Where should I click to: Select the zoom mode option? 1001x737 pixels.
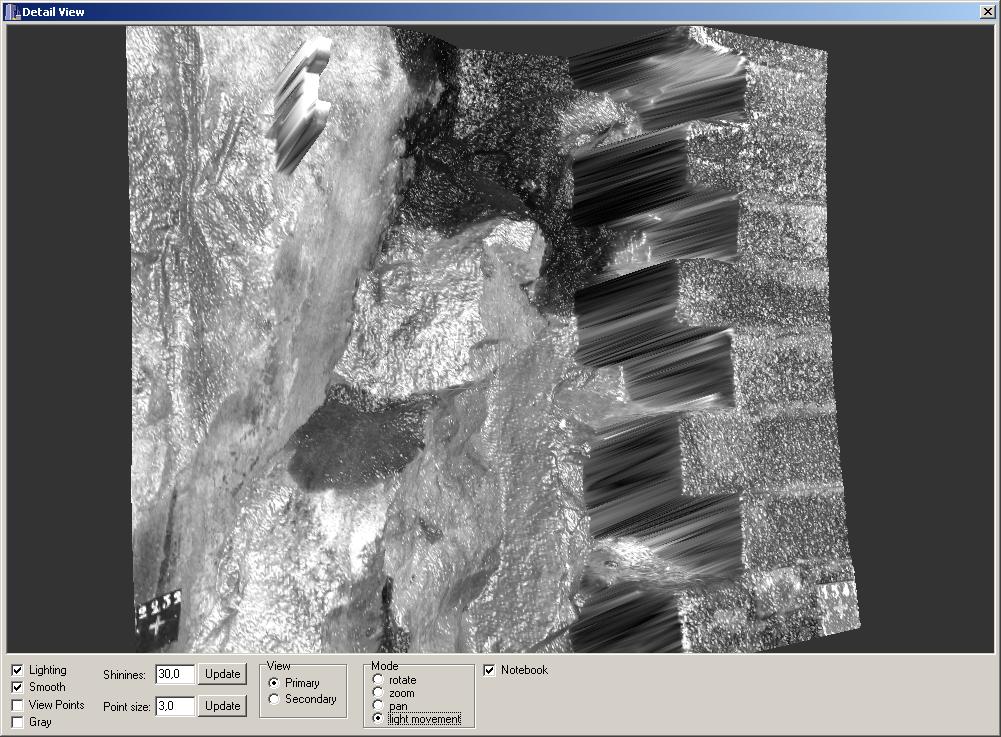[x=378, y=693]
